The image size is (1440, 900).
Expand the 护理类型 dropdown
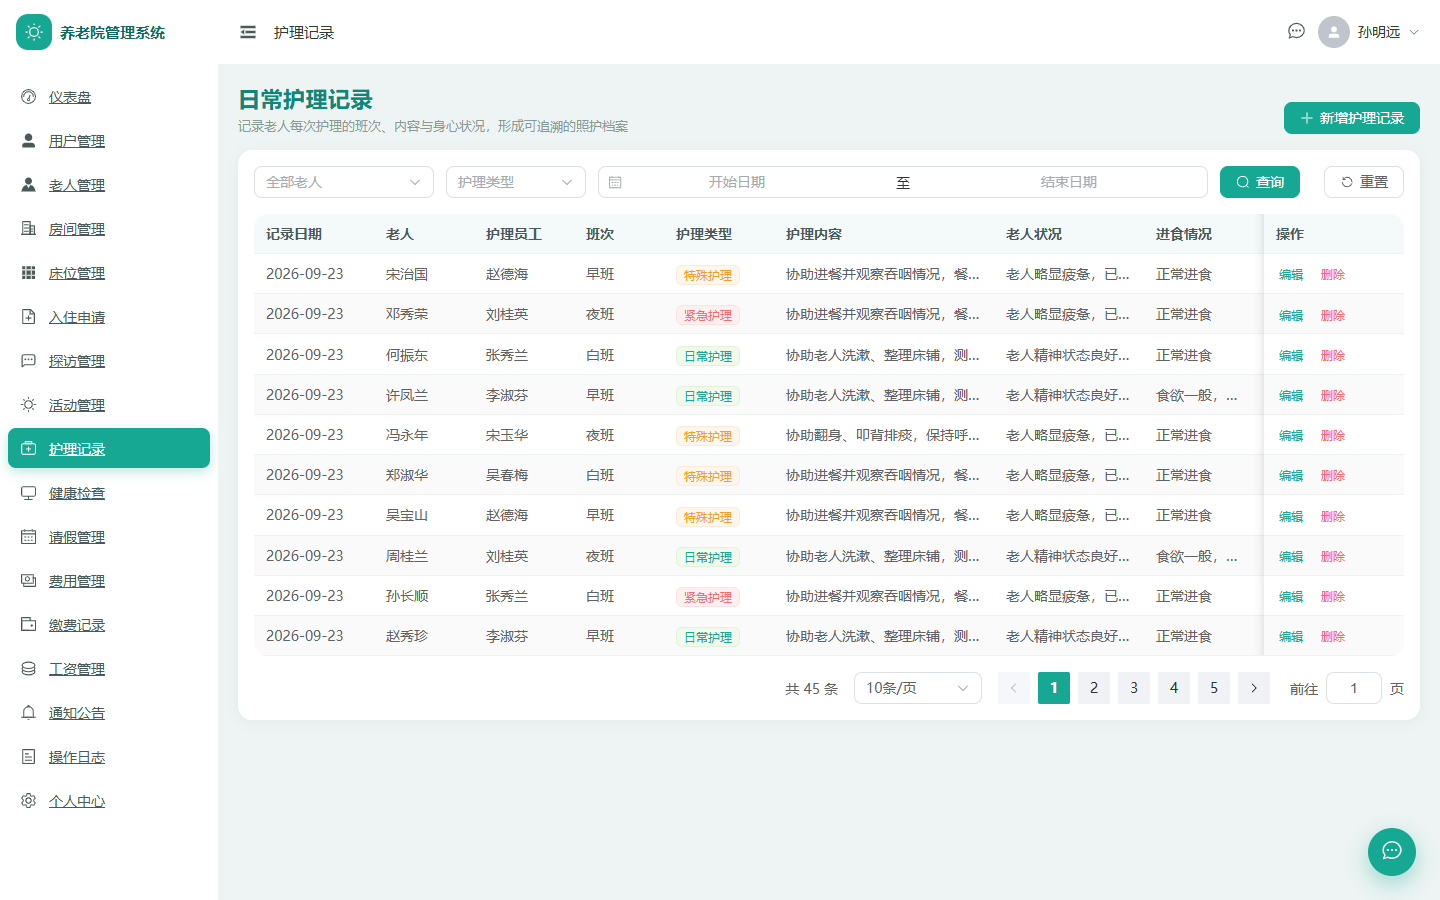(516, 182)
